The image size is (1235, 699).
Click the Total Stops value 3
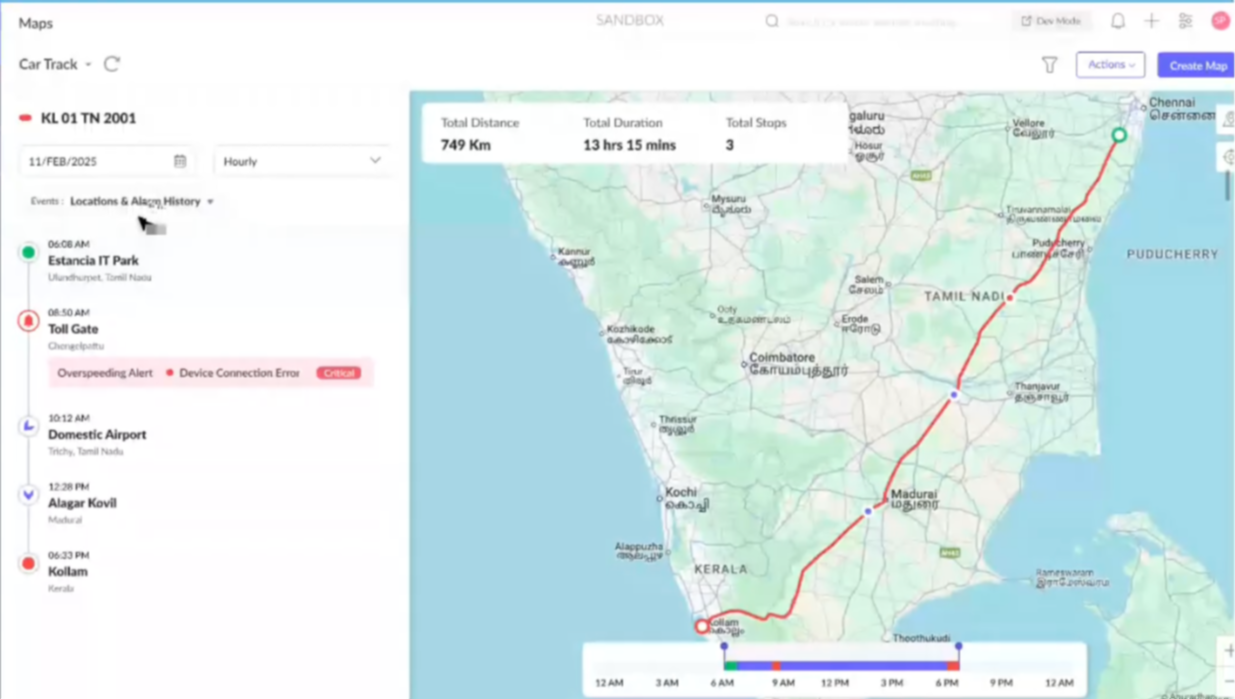click(730, 145)
